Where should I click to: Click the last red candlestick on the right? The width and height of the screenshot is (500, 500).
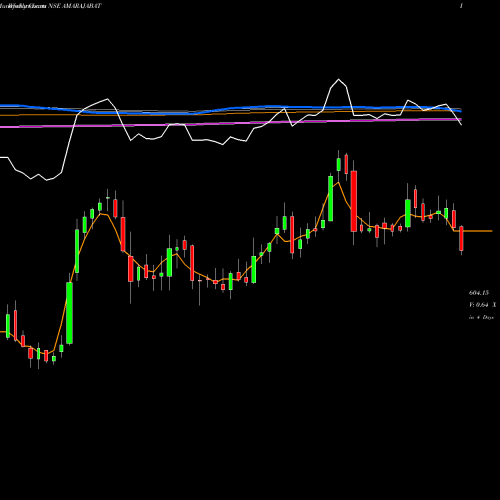pos(461,238)
